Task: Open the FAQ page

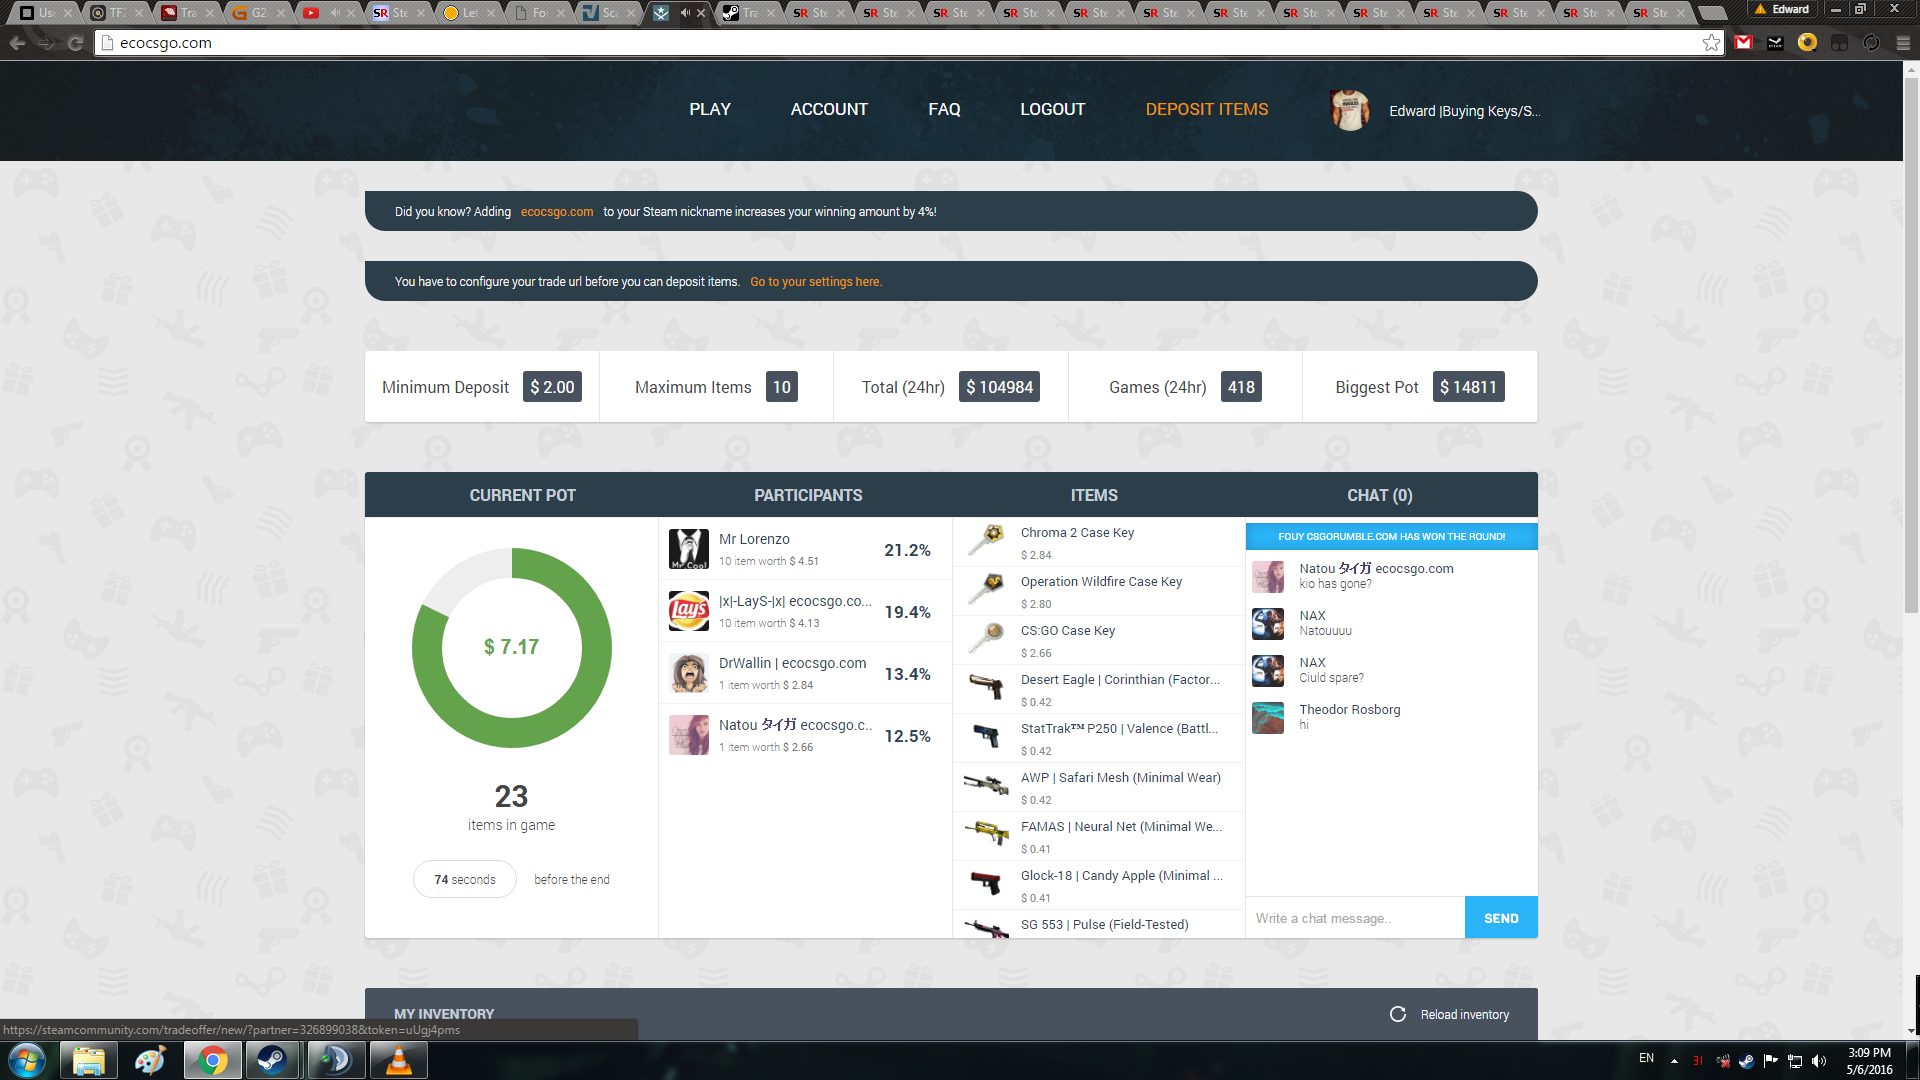Action: coord(943,110)
